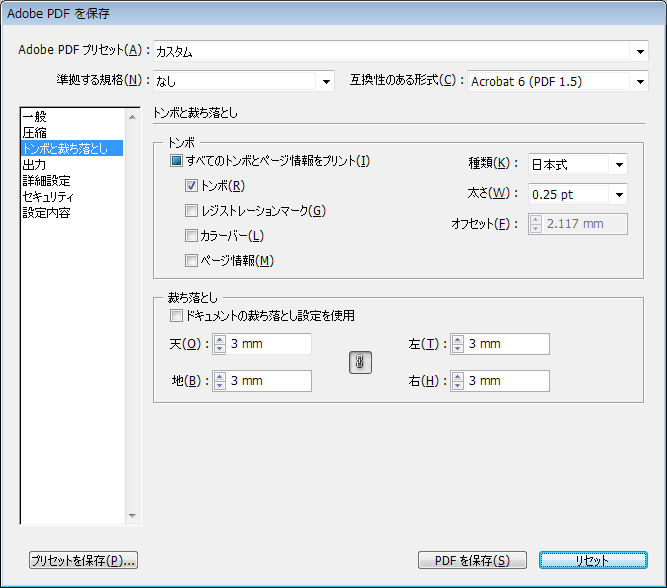Image resolution: width=667 pixels, height=588 pixels.
Task: Open the 種類(K) dropdown showing 日本式
Action: click(x=578, y=164)
